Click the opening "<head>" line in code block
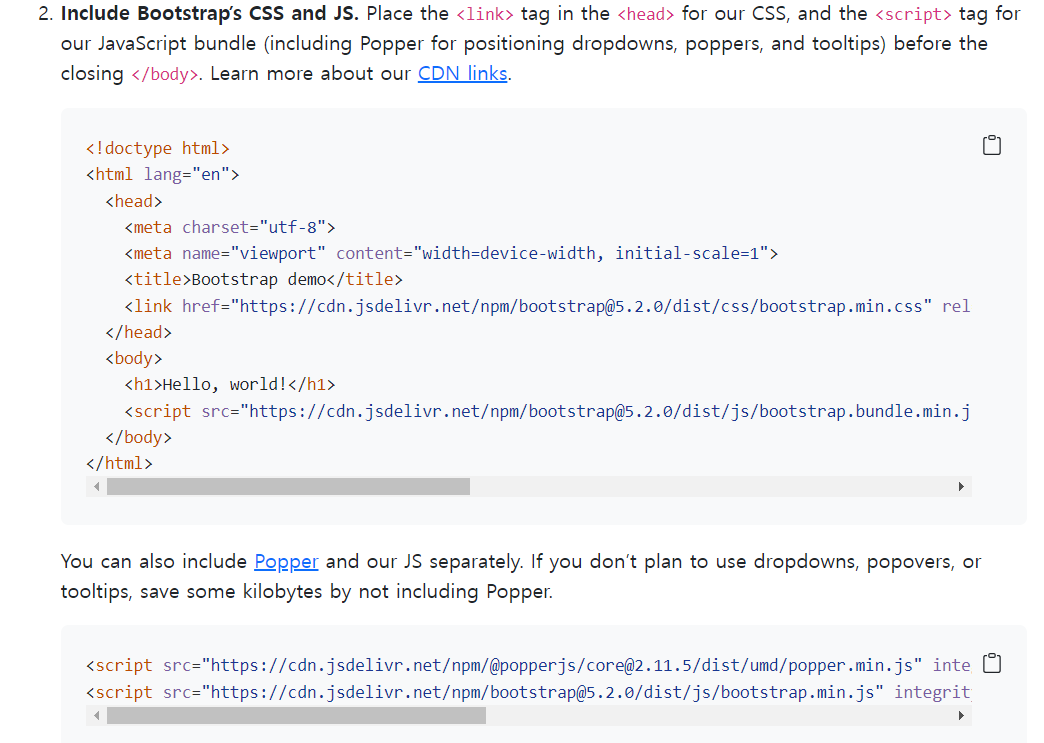 tap(134, 201)
